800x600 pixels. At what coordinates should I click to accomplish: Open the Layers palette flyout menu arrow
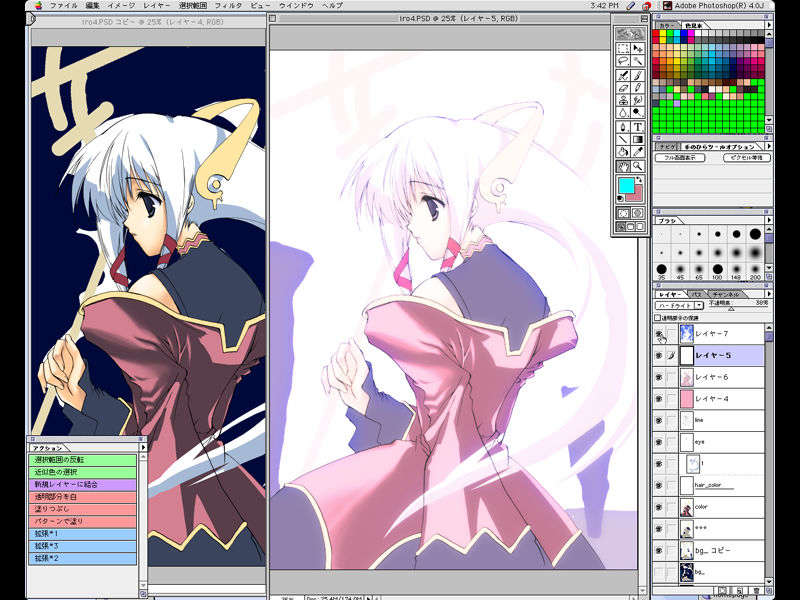(768, 294)
